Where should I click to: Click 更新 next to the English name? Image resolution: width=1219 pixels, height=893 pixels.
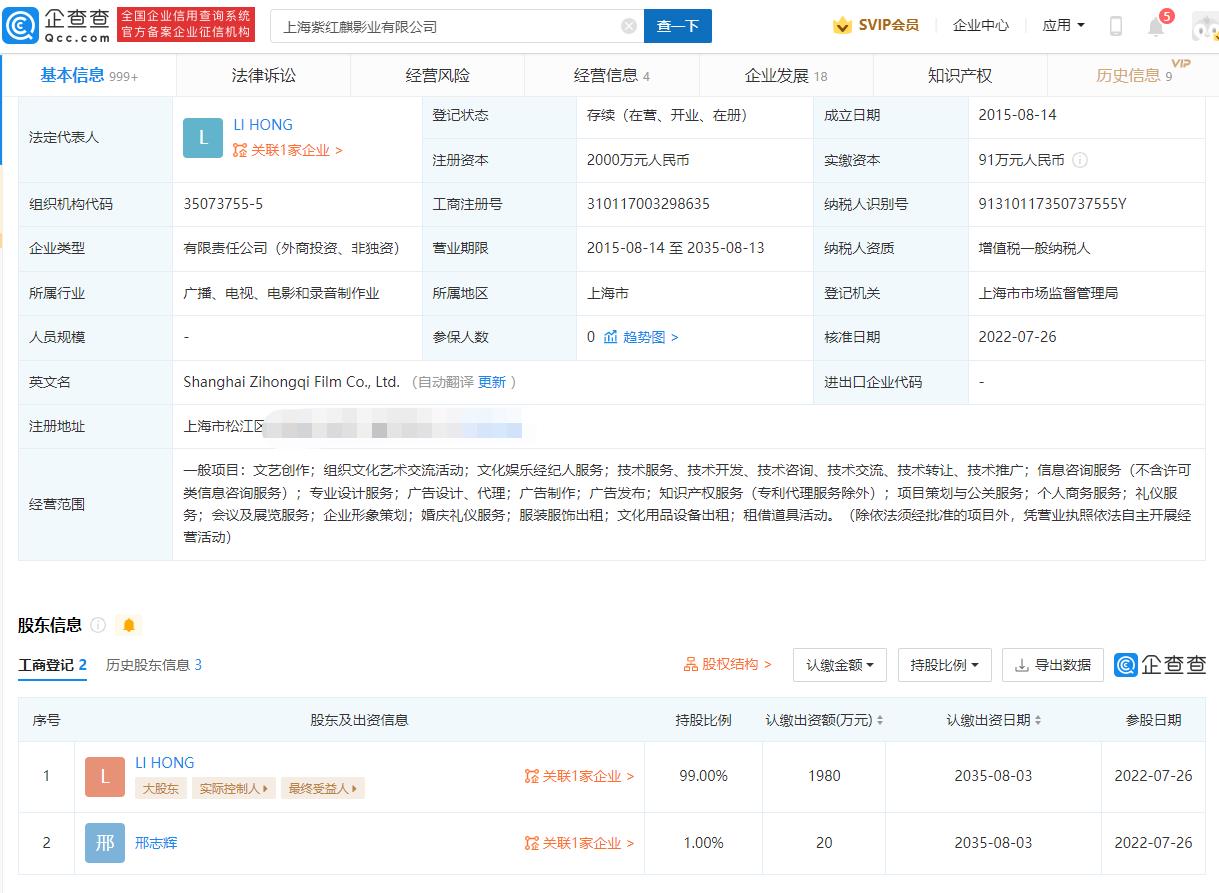pos(492,382)
